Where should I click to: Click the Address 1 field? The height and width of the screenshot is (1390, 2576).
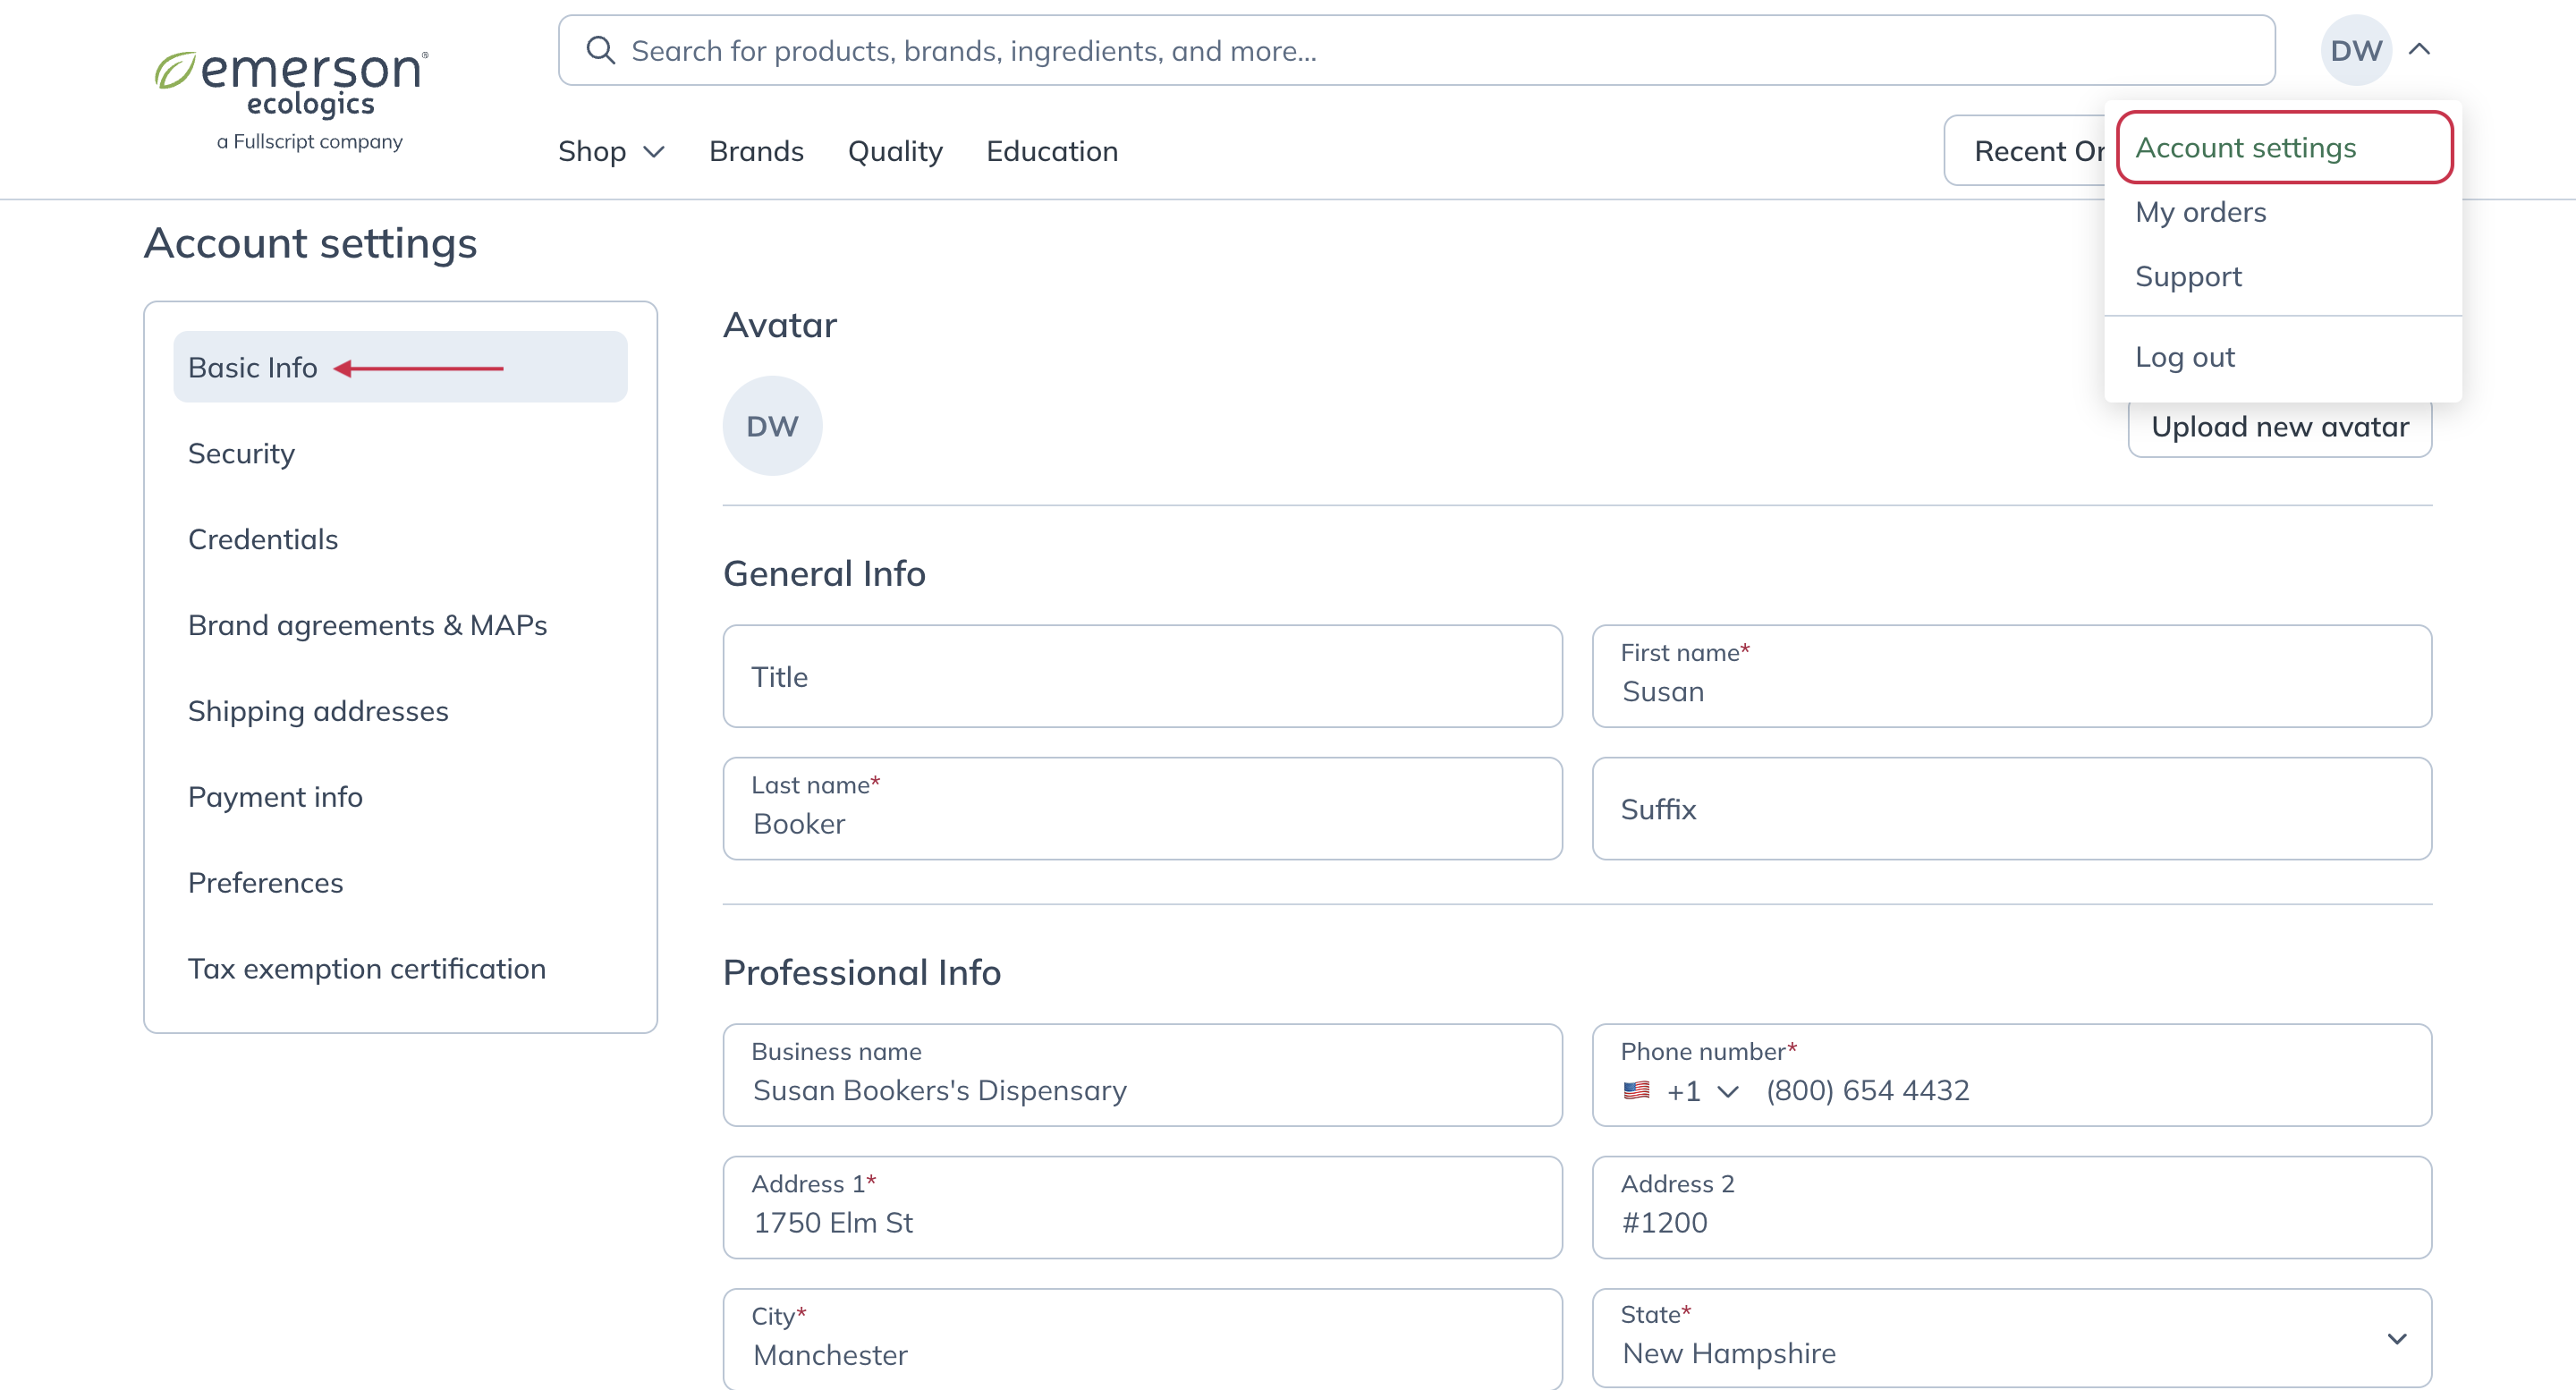click(x=1142, y=1207)
